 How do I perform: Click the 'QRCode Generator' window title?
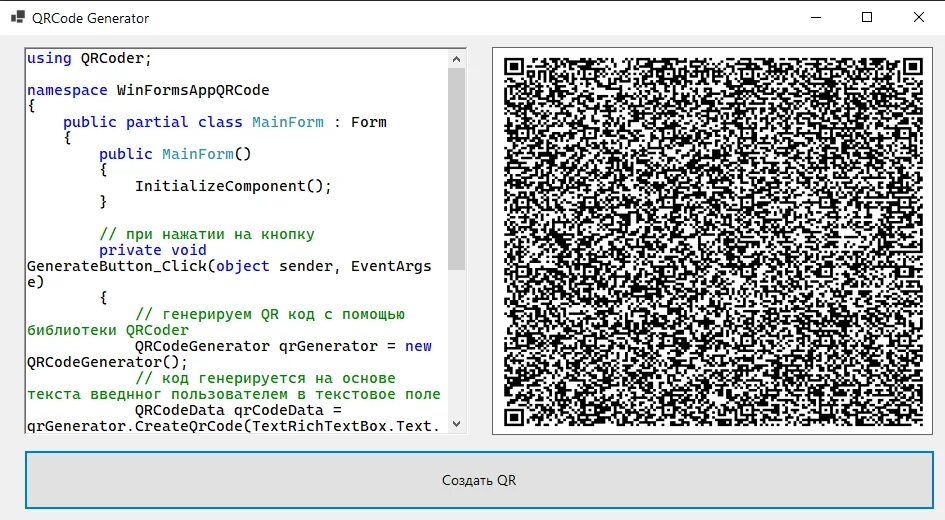pos(90,18)
